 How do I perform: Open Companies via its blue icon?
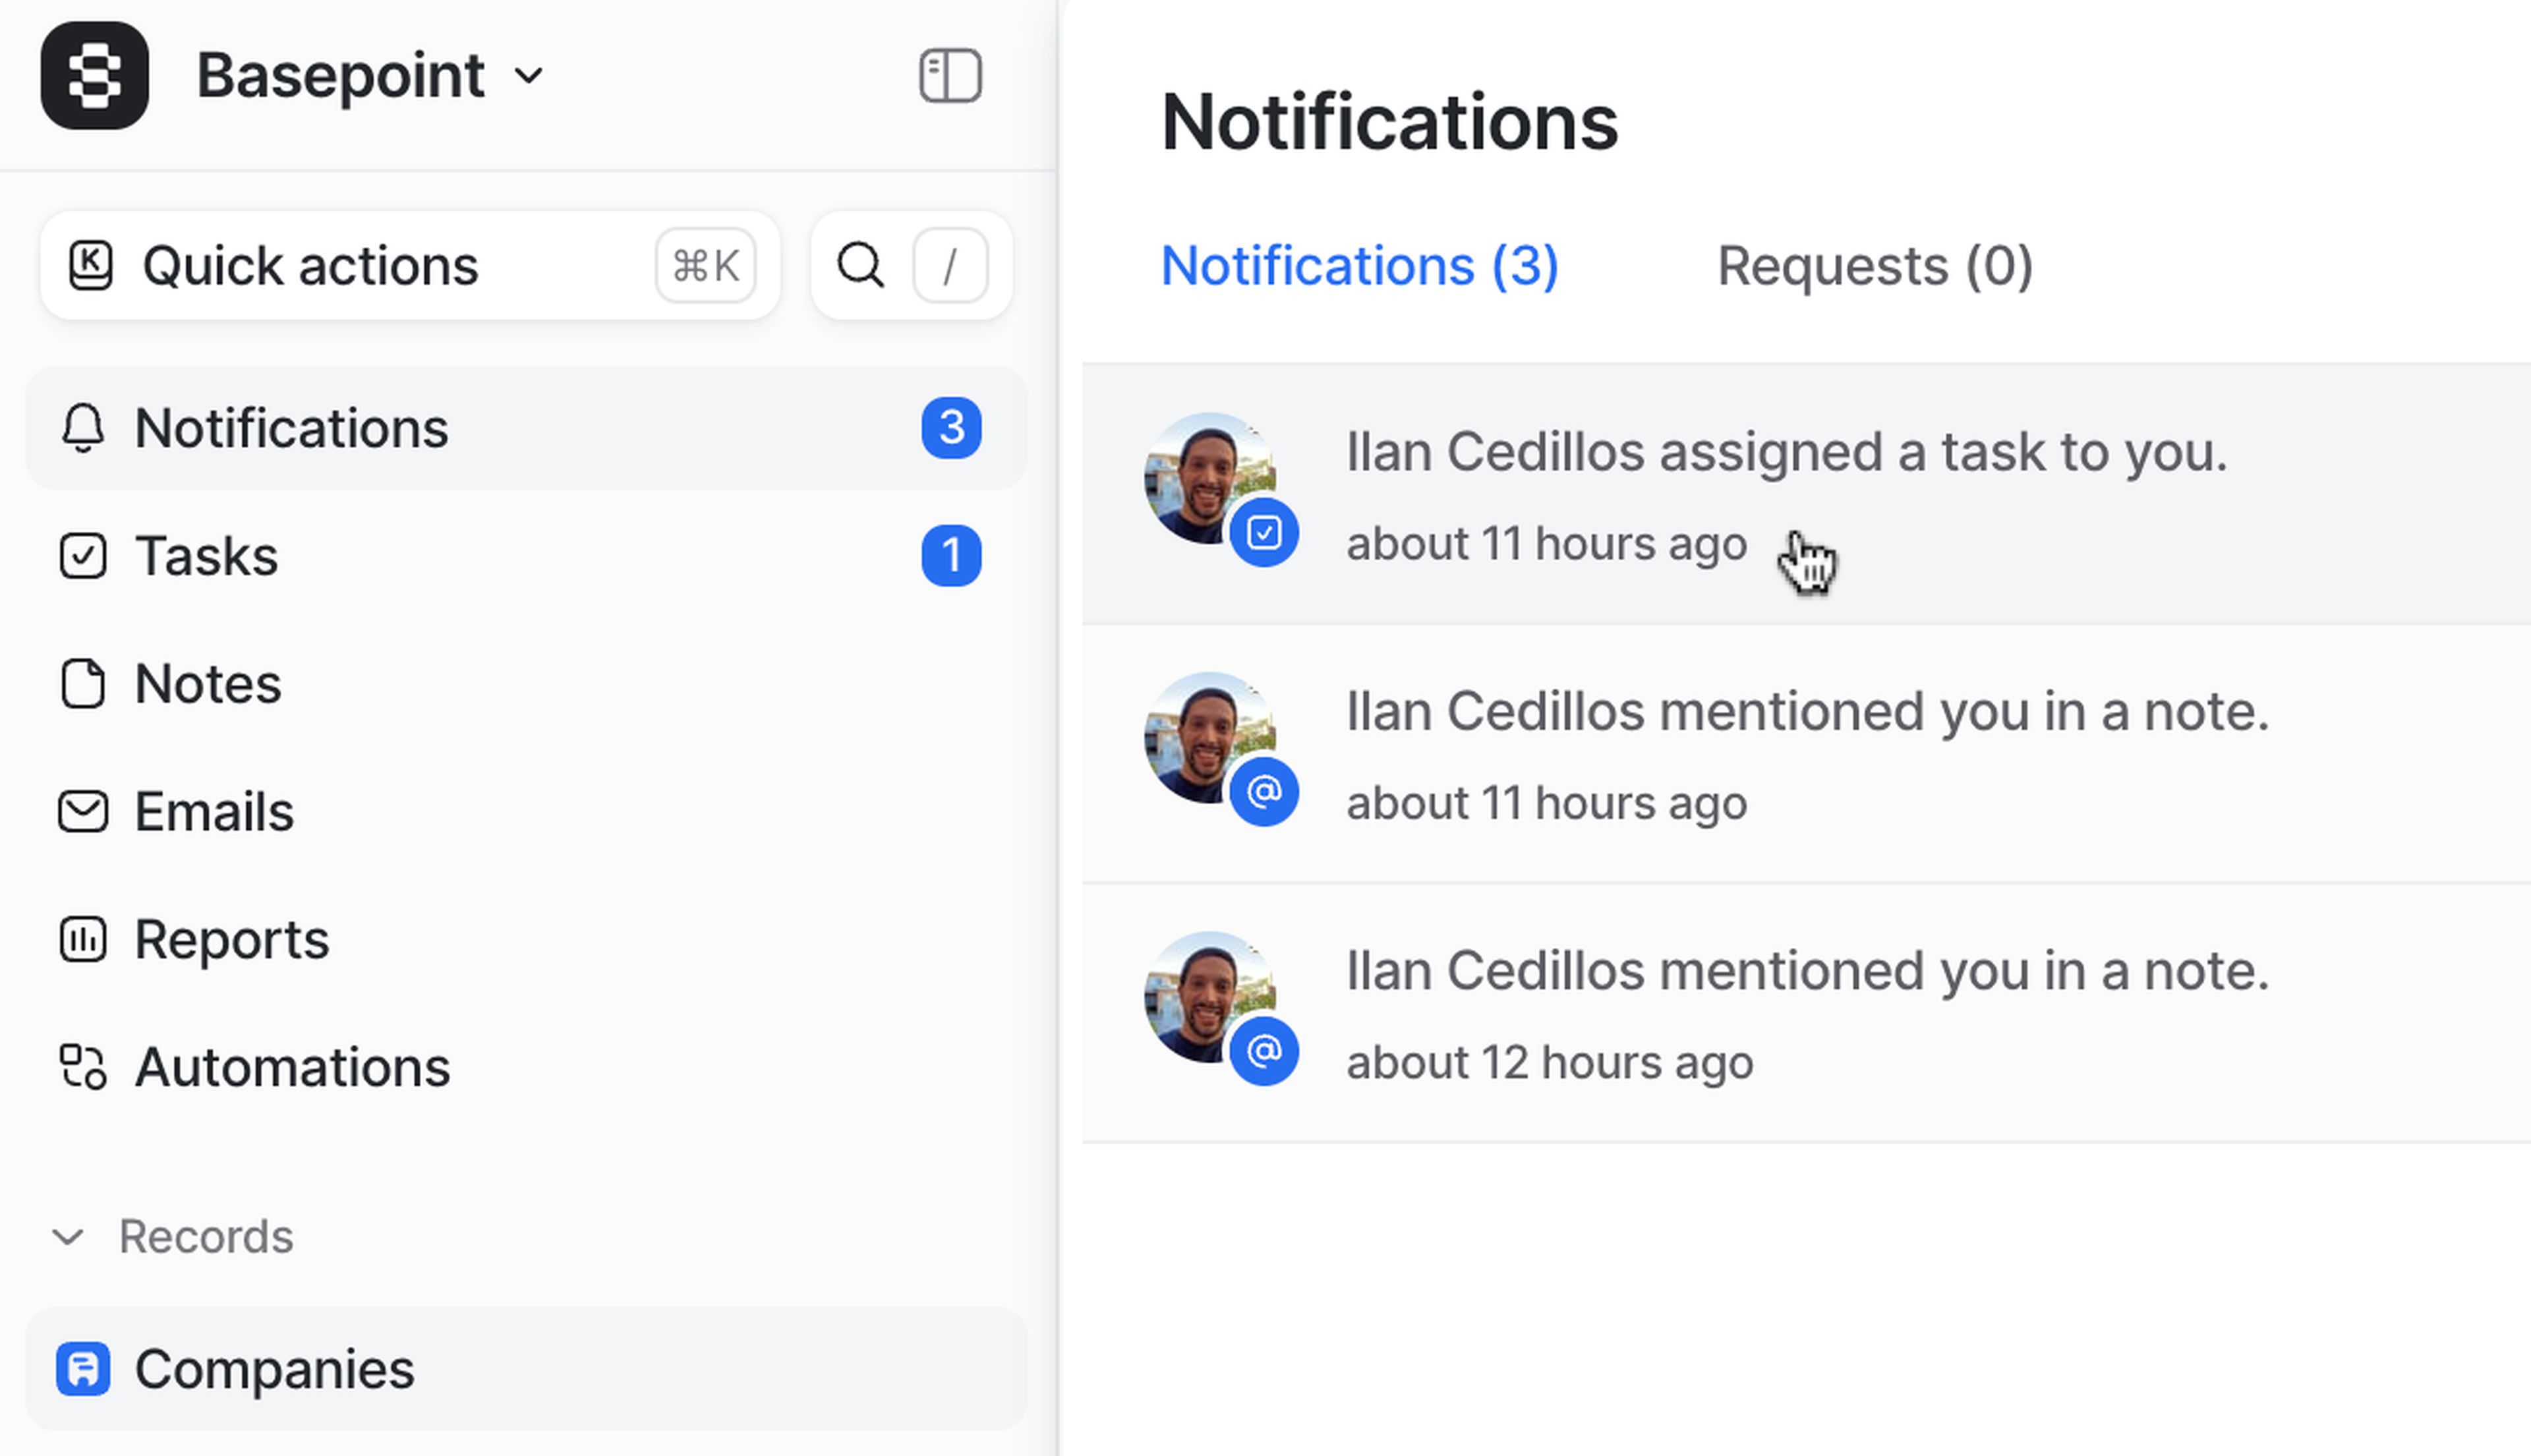[83, 1369]
